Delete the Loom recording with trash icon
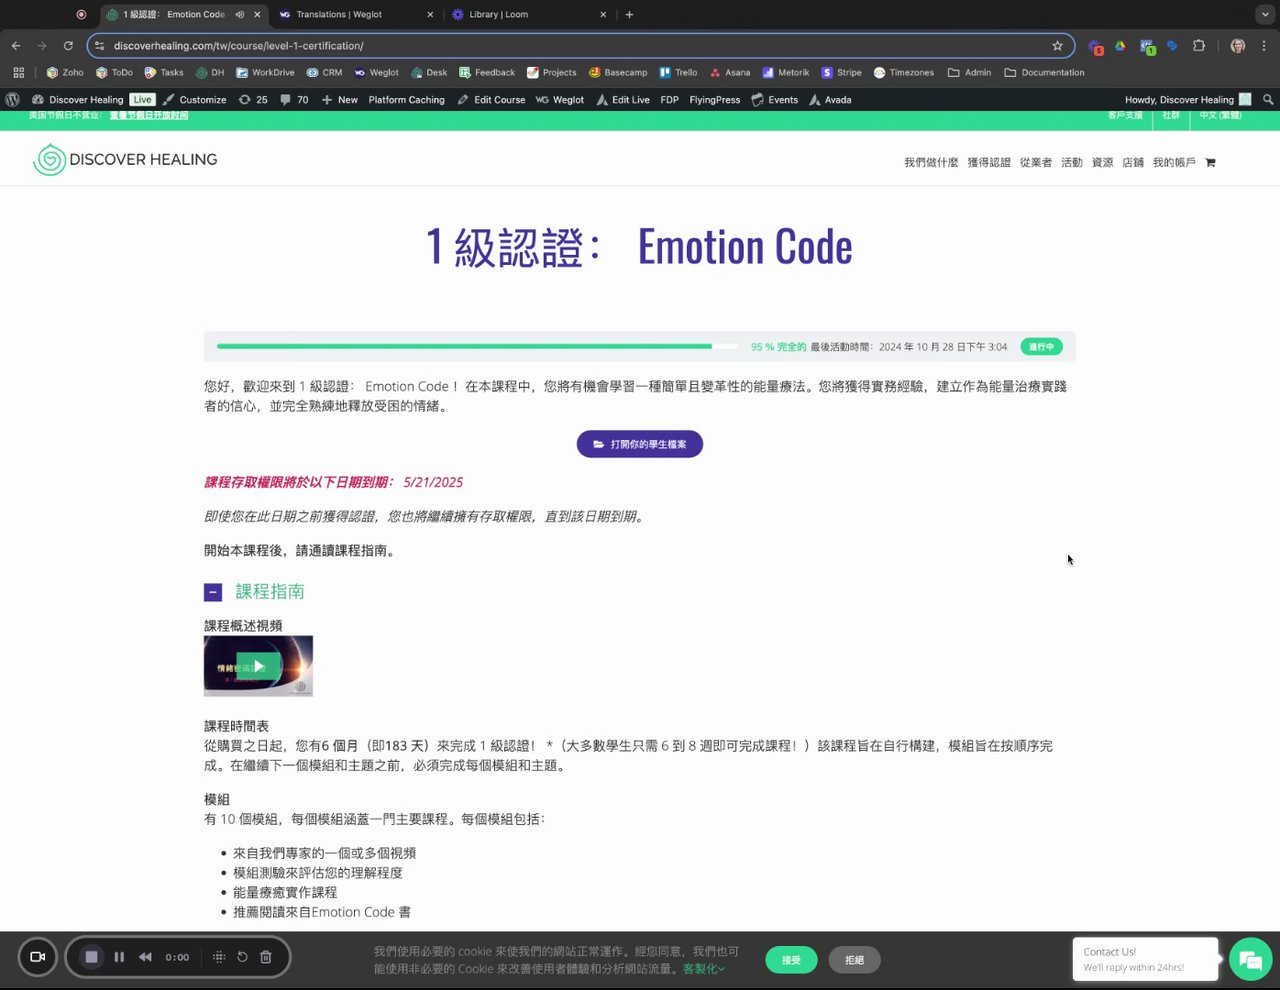Image resolution: width=1280 pixels, height=990 pixels. (x=266, y=957)
